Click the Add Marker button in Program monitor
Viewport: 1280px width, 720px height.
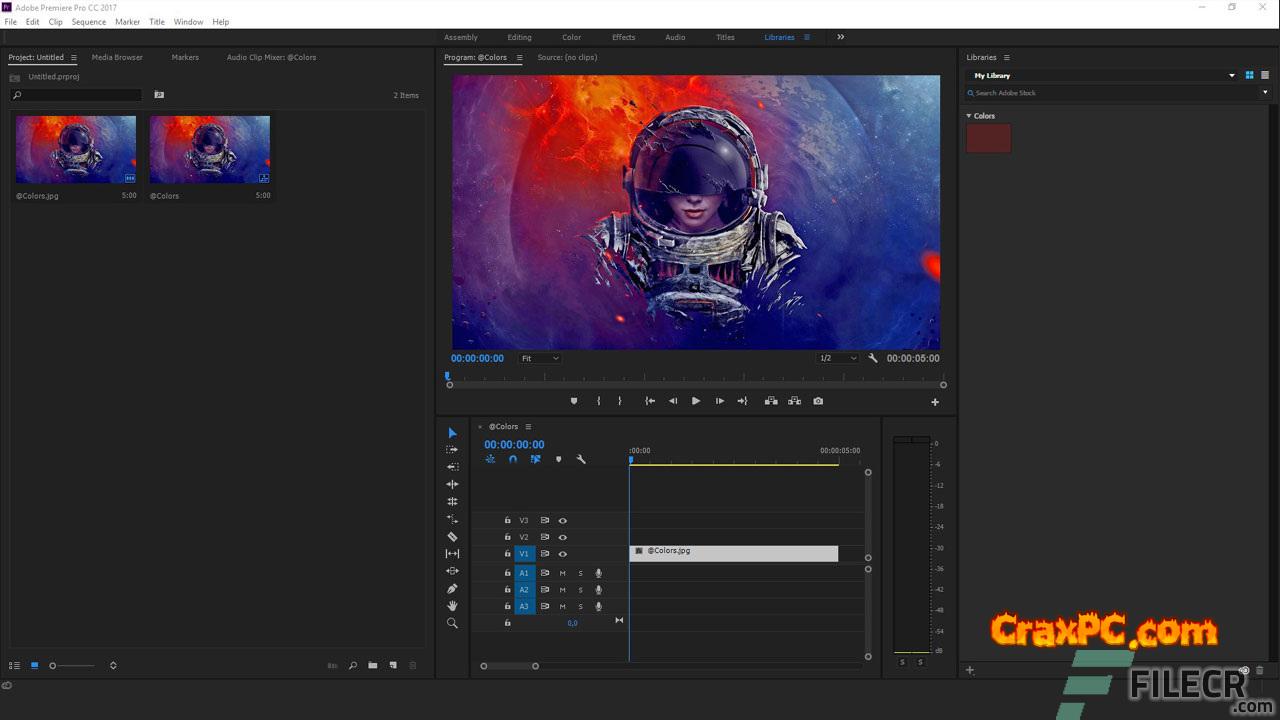point(574,401)
